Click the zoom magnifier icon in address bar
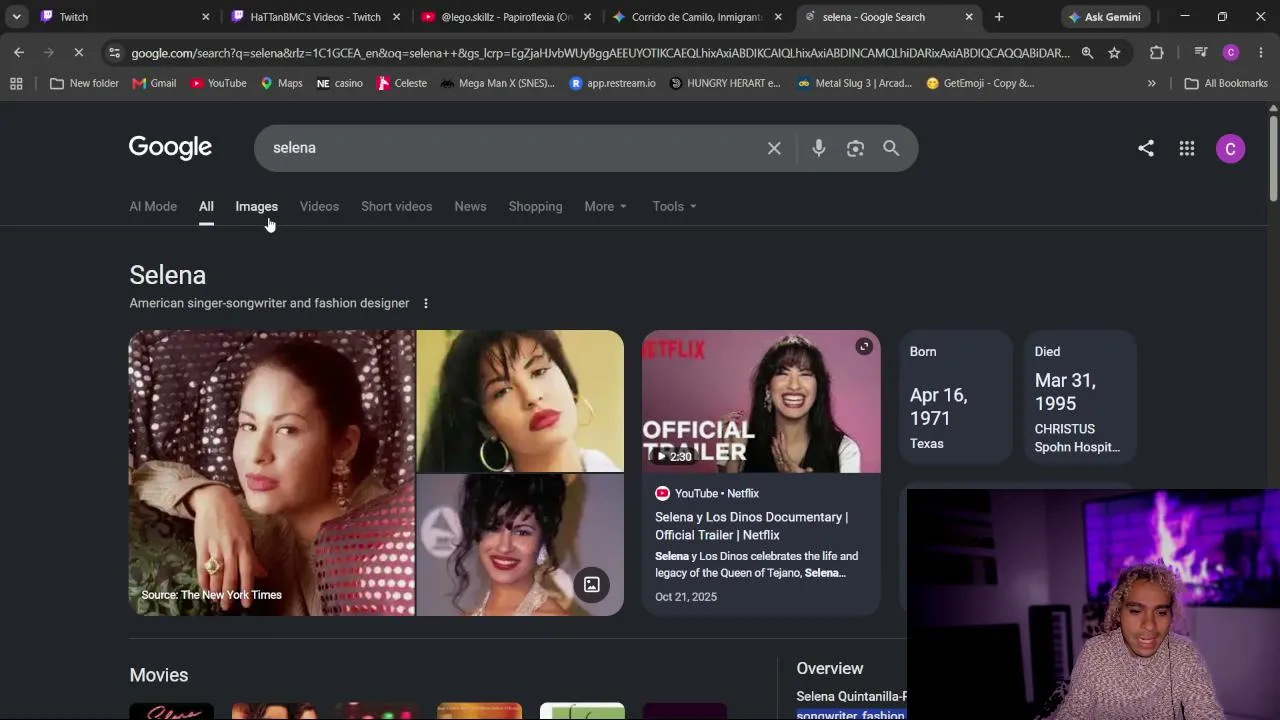 point(1087,53)
